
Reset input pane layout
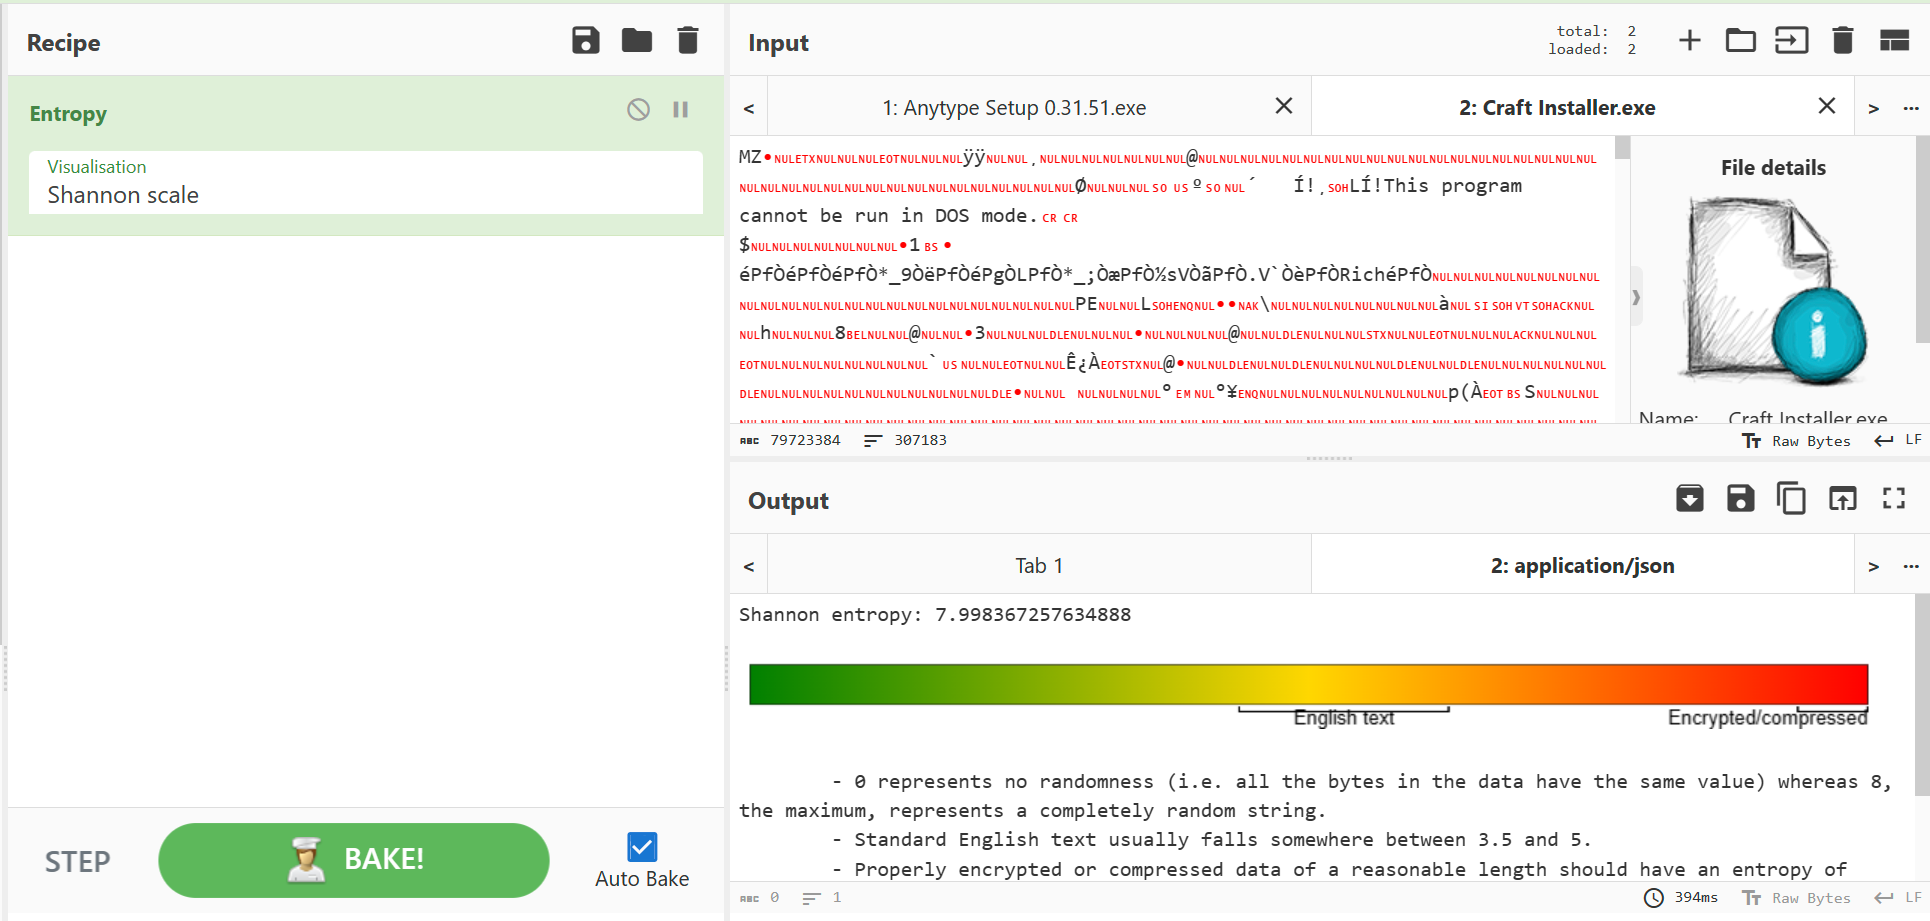(1894, 41)
